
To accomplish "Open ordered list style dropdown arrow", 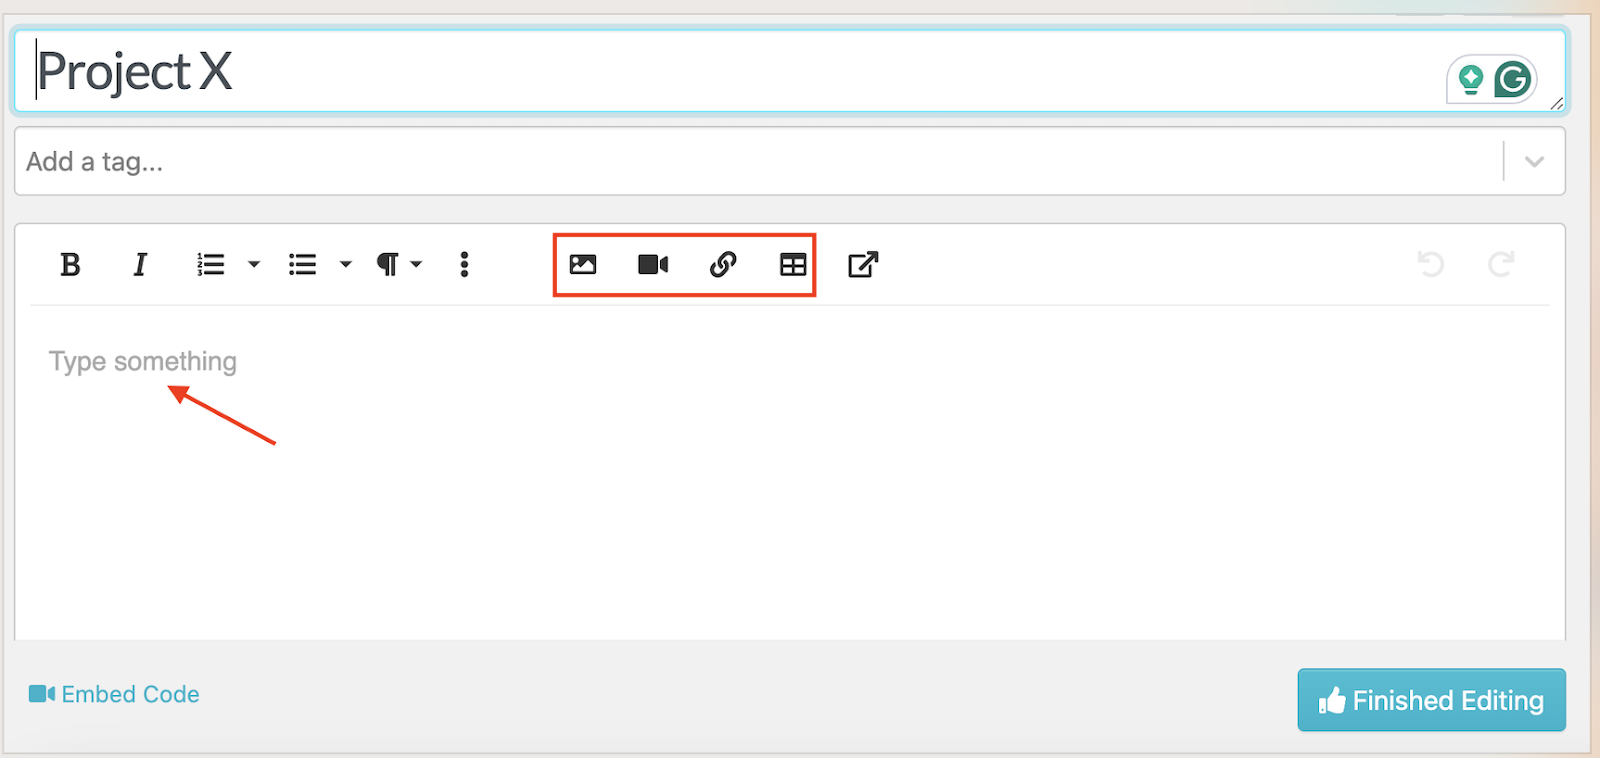I will pos(254,265).
